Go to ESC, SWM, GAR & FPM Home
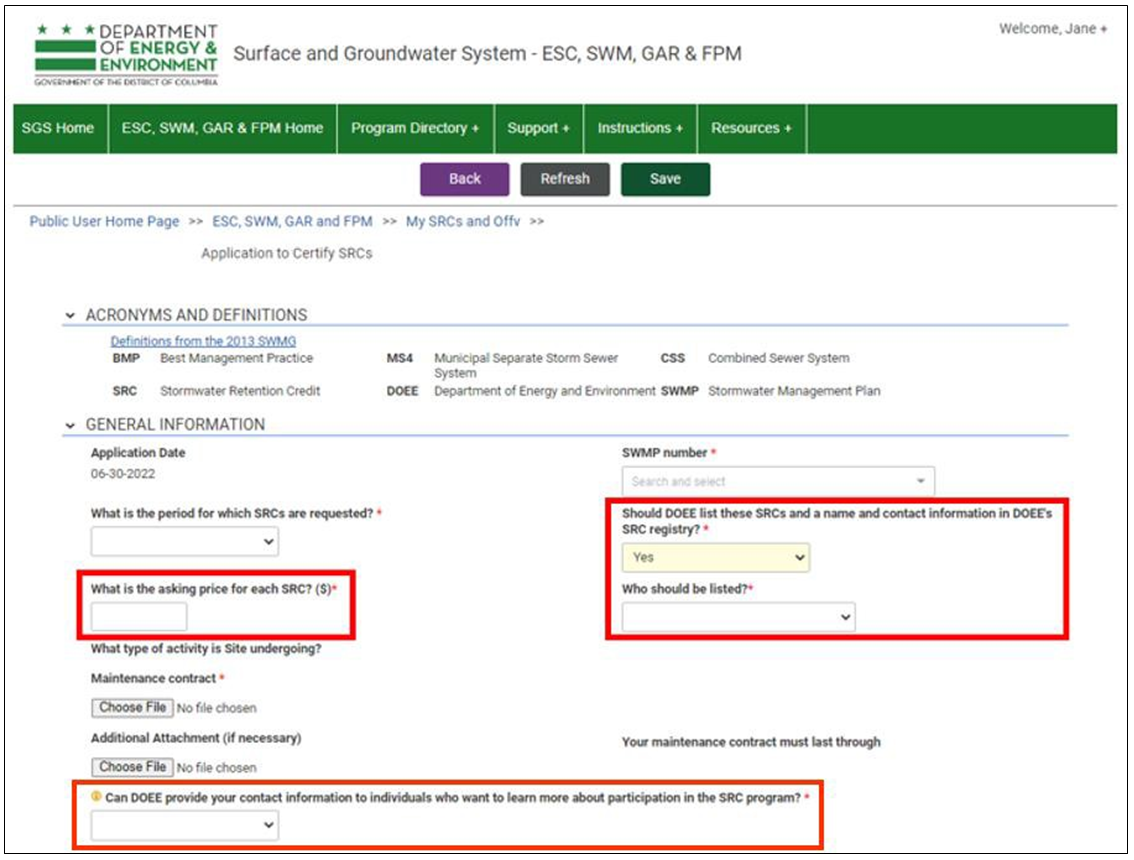 pos(222,128)
